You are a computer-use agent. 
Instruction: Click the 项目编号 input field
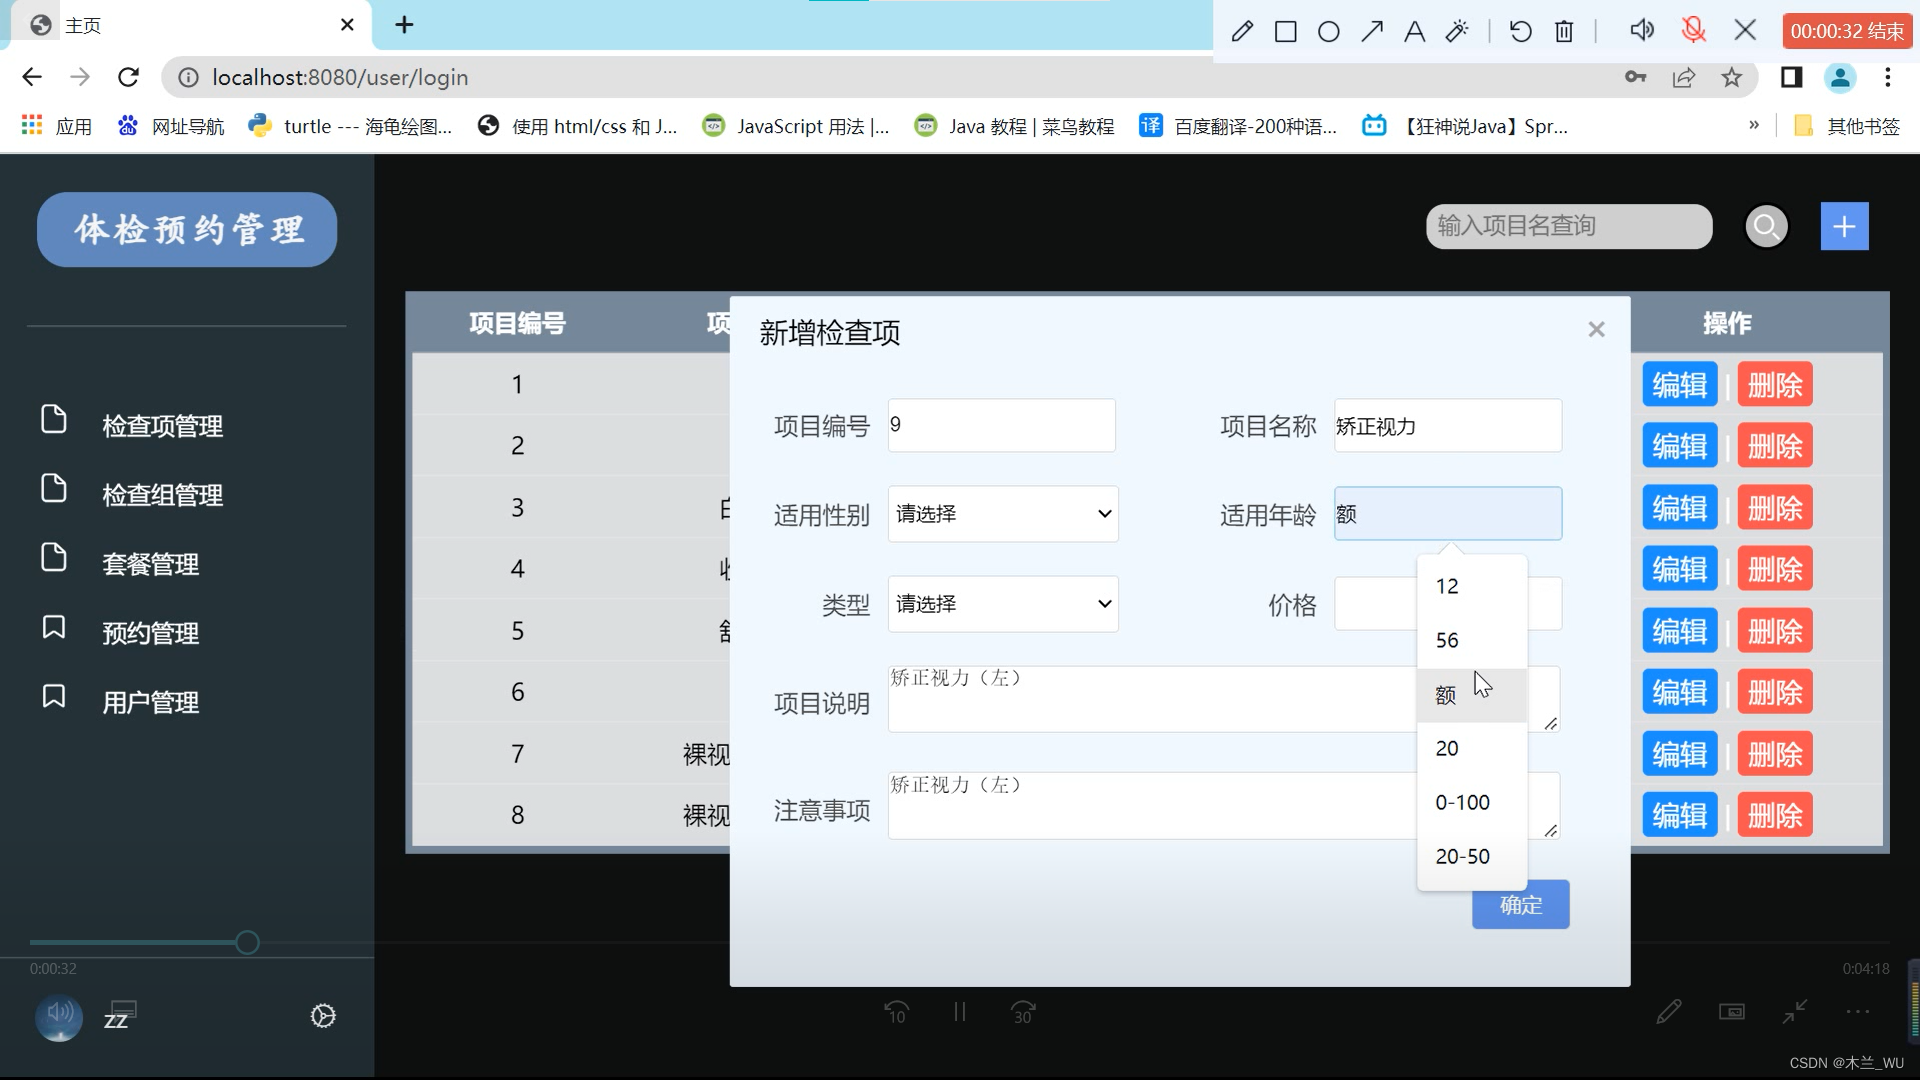pos(1001,425)
